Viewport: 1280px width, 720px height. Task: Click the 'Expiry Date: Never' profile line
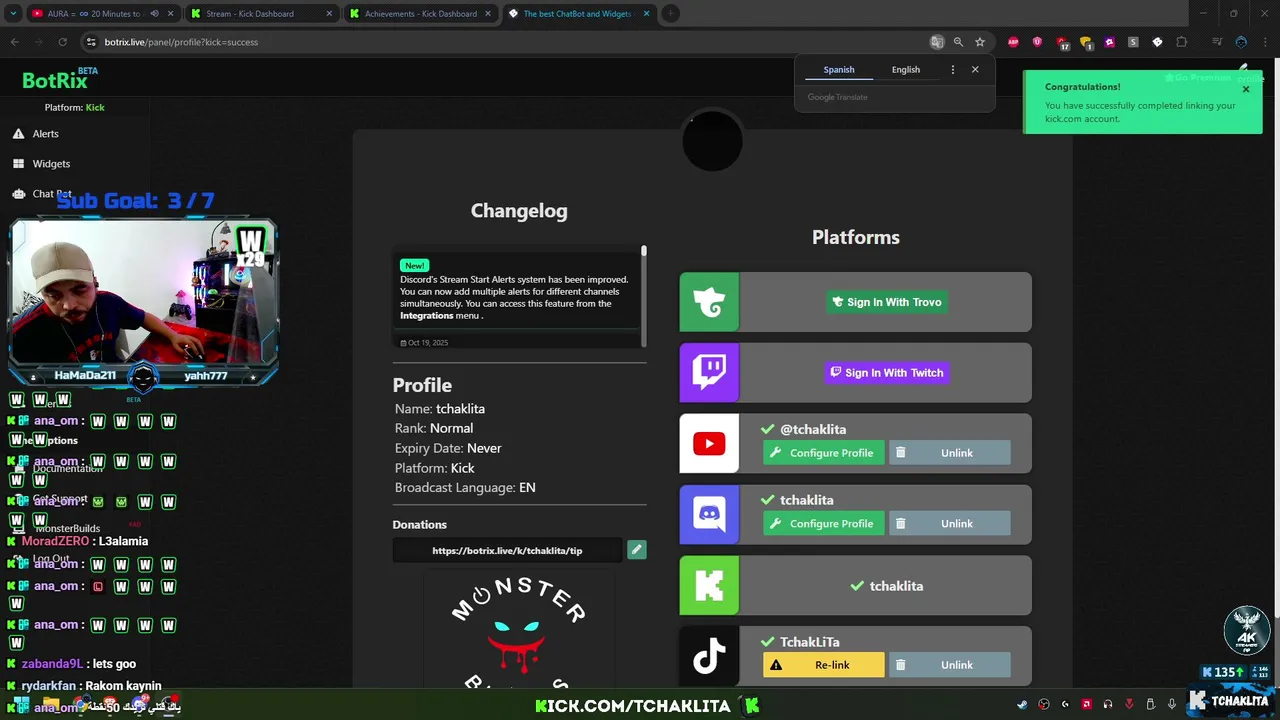(x=448, y=448)
